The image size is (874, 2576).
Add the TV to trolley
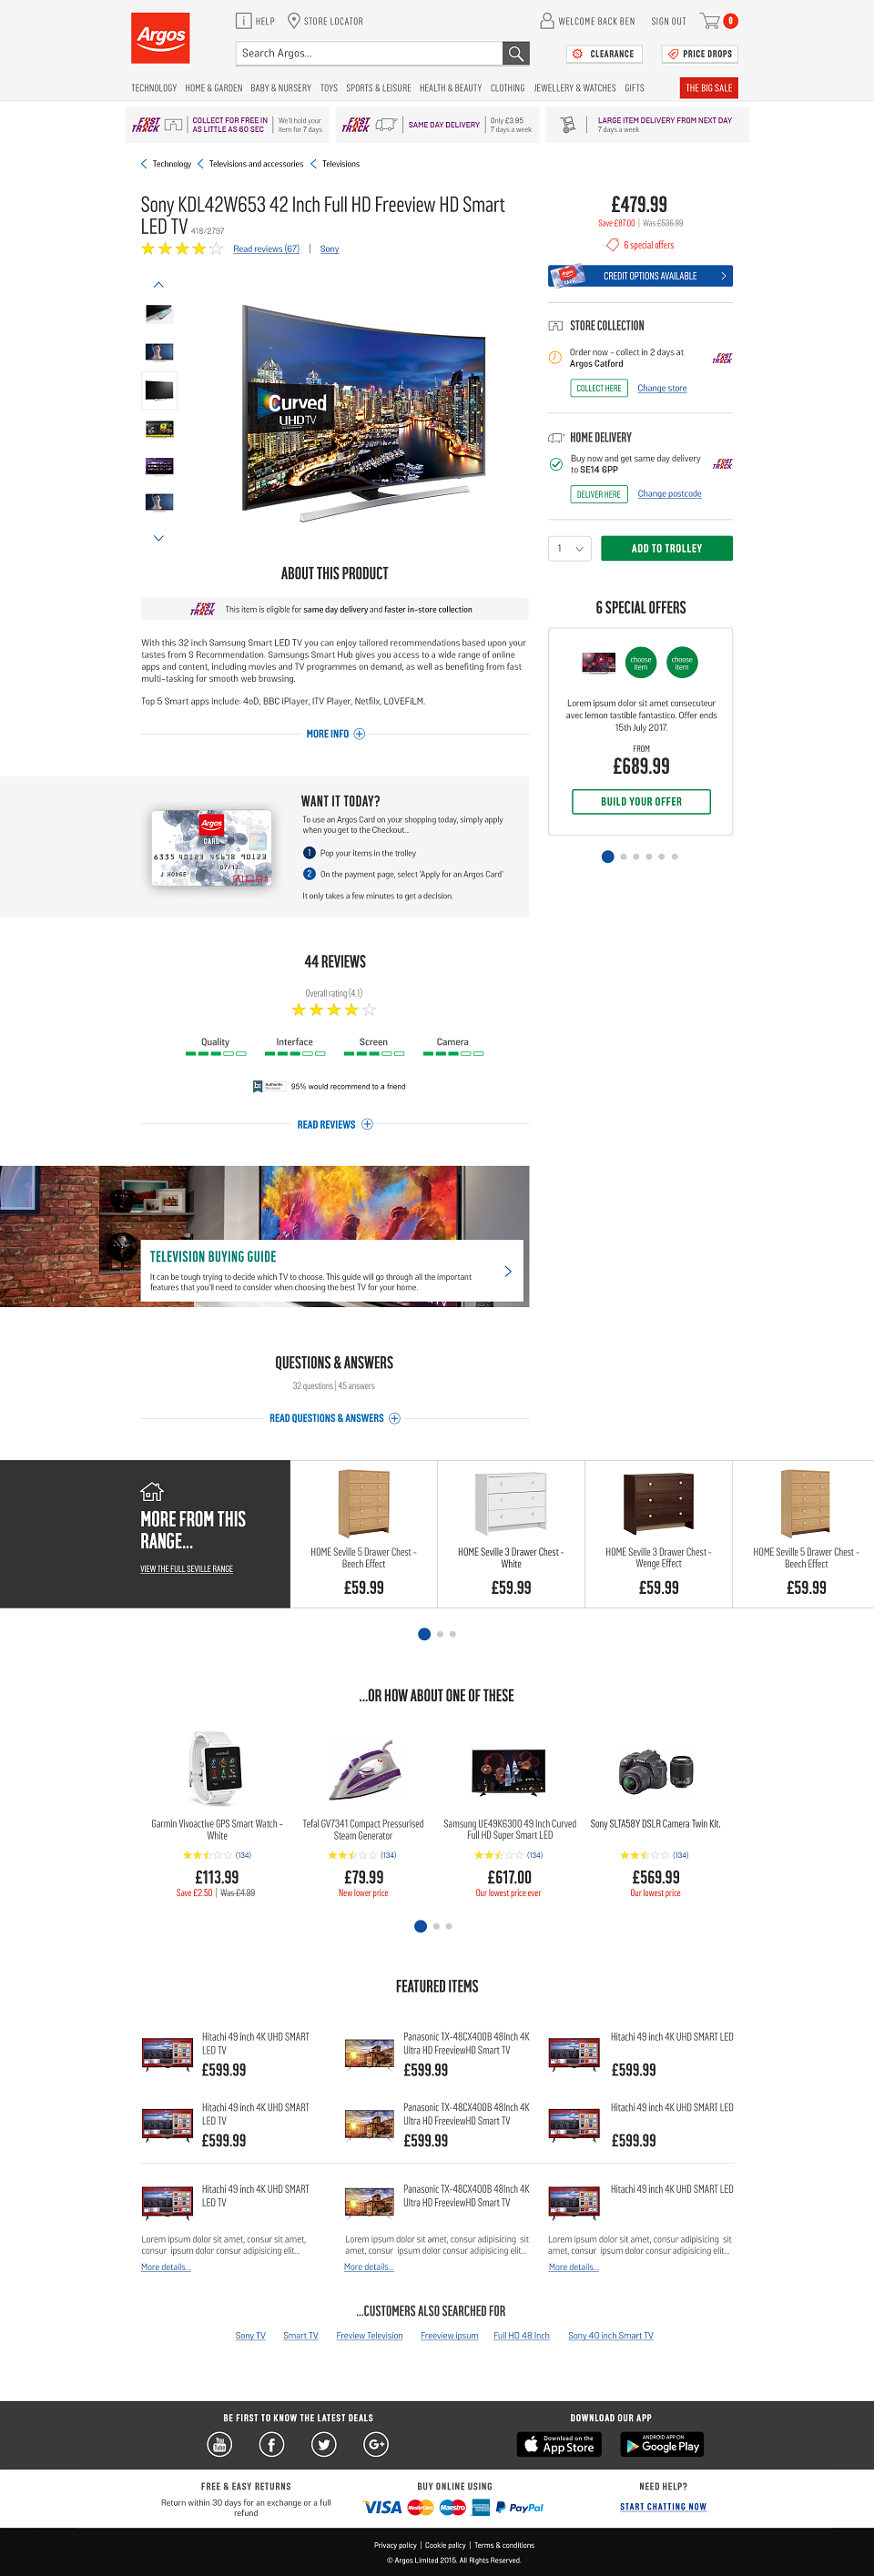pos(666,548)
